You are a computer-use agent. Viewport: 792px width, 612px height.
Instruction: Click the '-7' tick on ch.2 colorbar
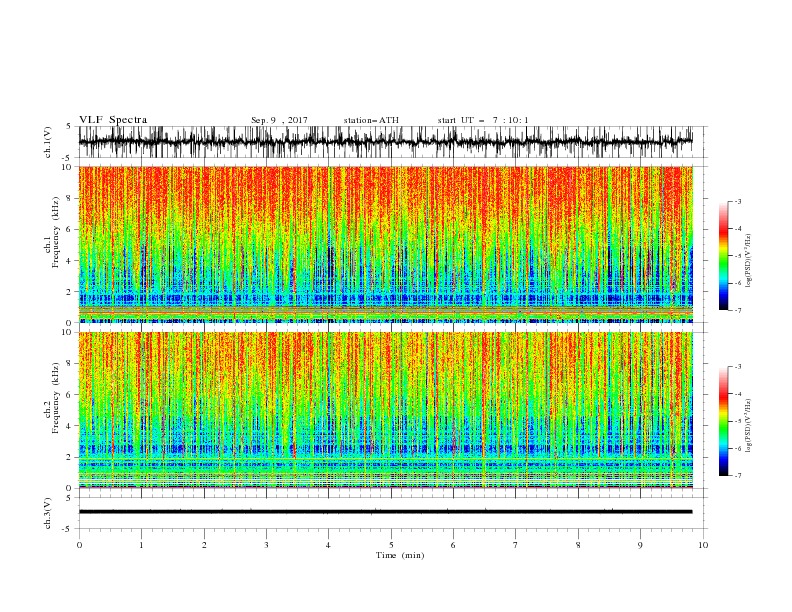[x=738, y=476]
